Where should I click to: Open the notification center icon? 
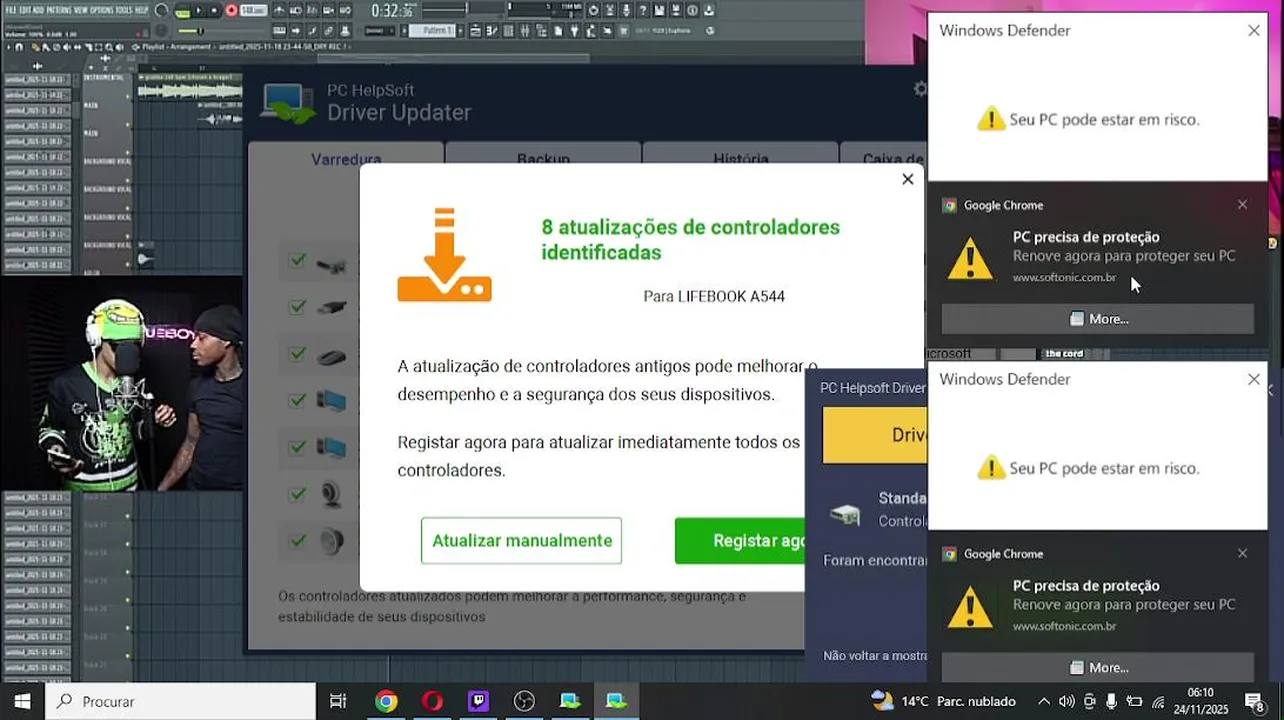[1254, 701]
